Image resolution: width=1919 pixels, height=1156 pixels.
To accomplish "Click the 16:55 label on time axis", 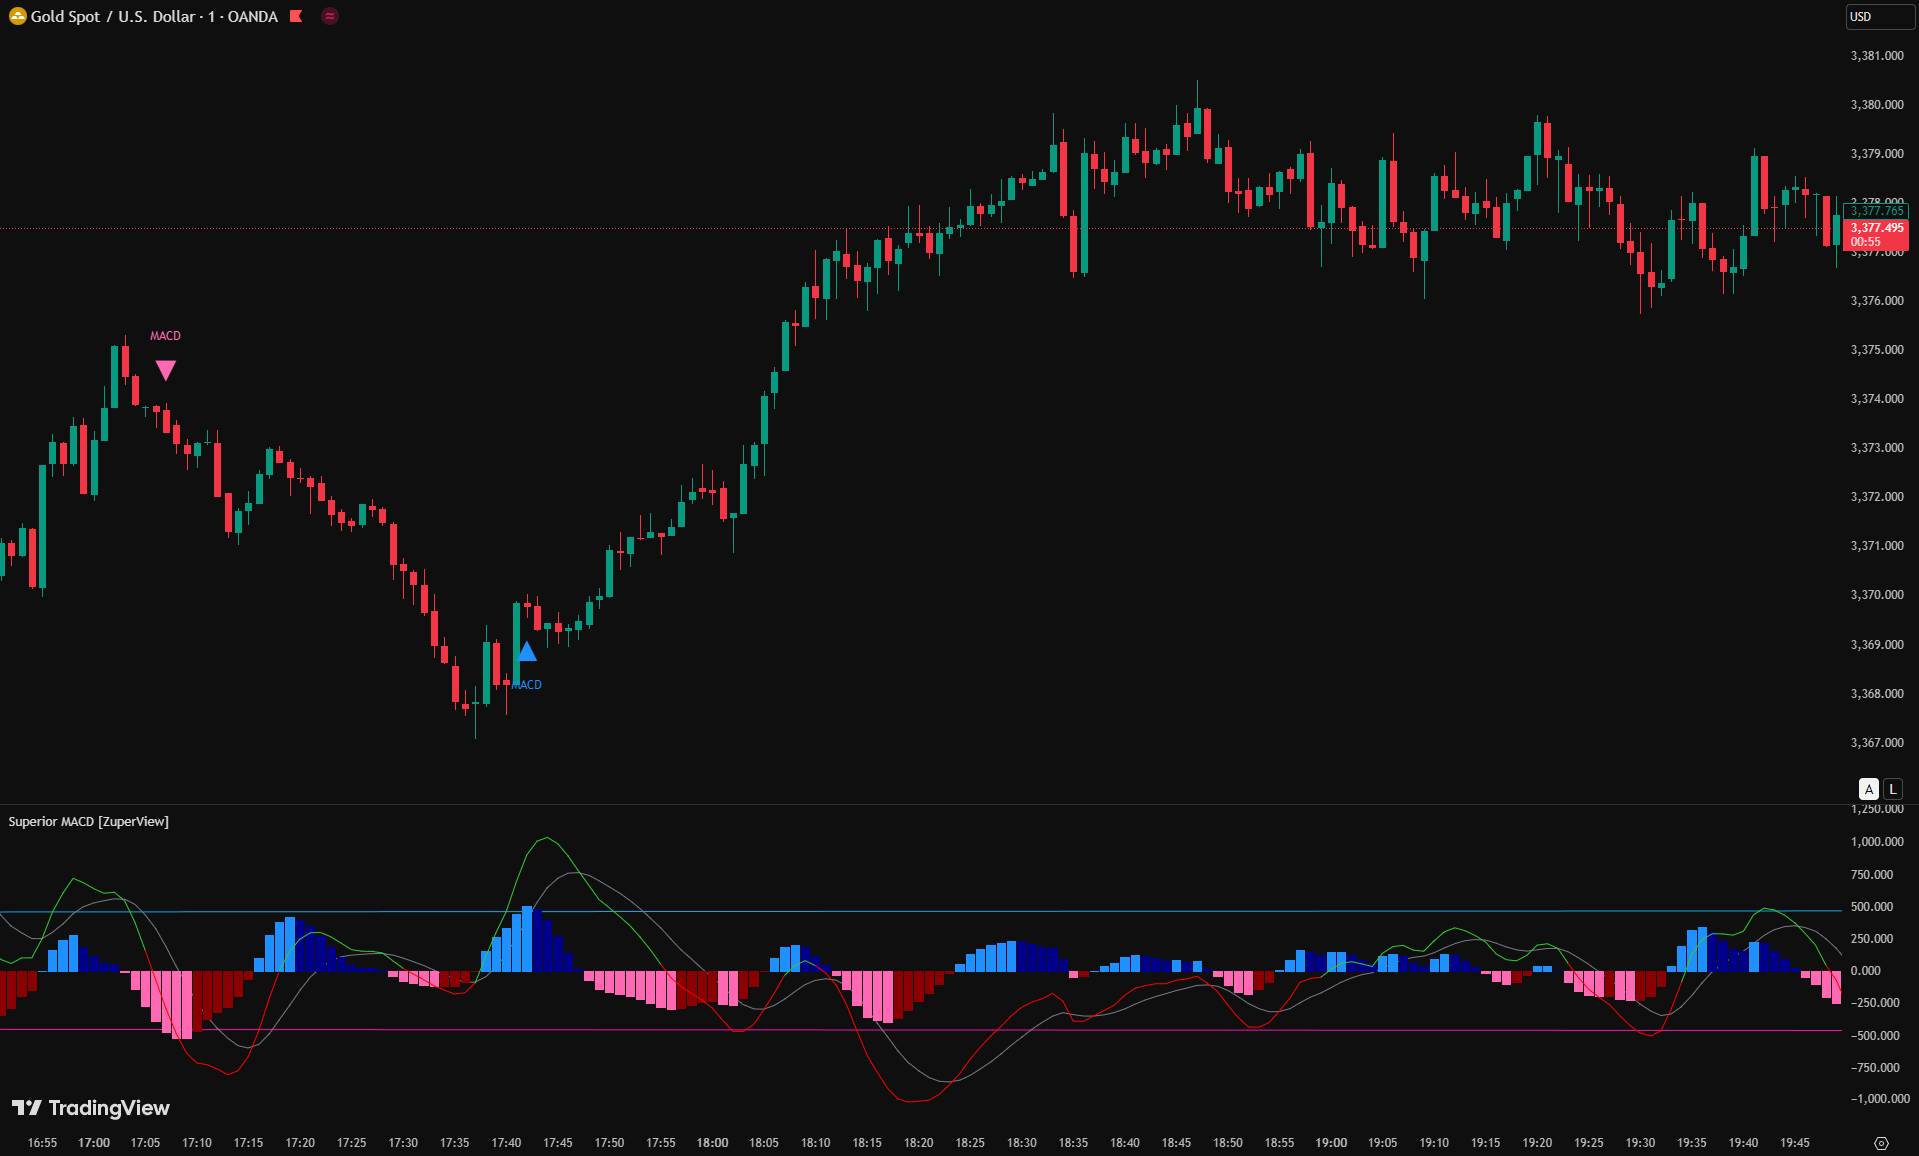I will (42, 1142).
